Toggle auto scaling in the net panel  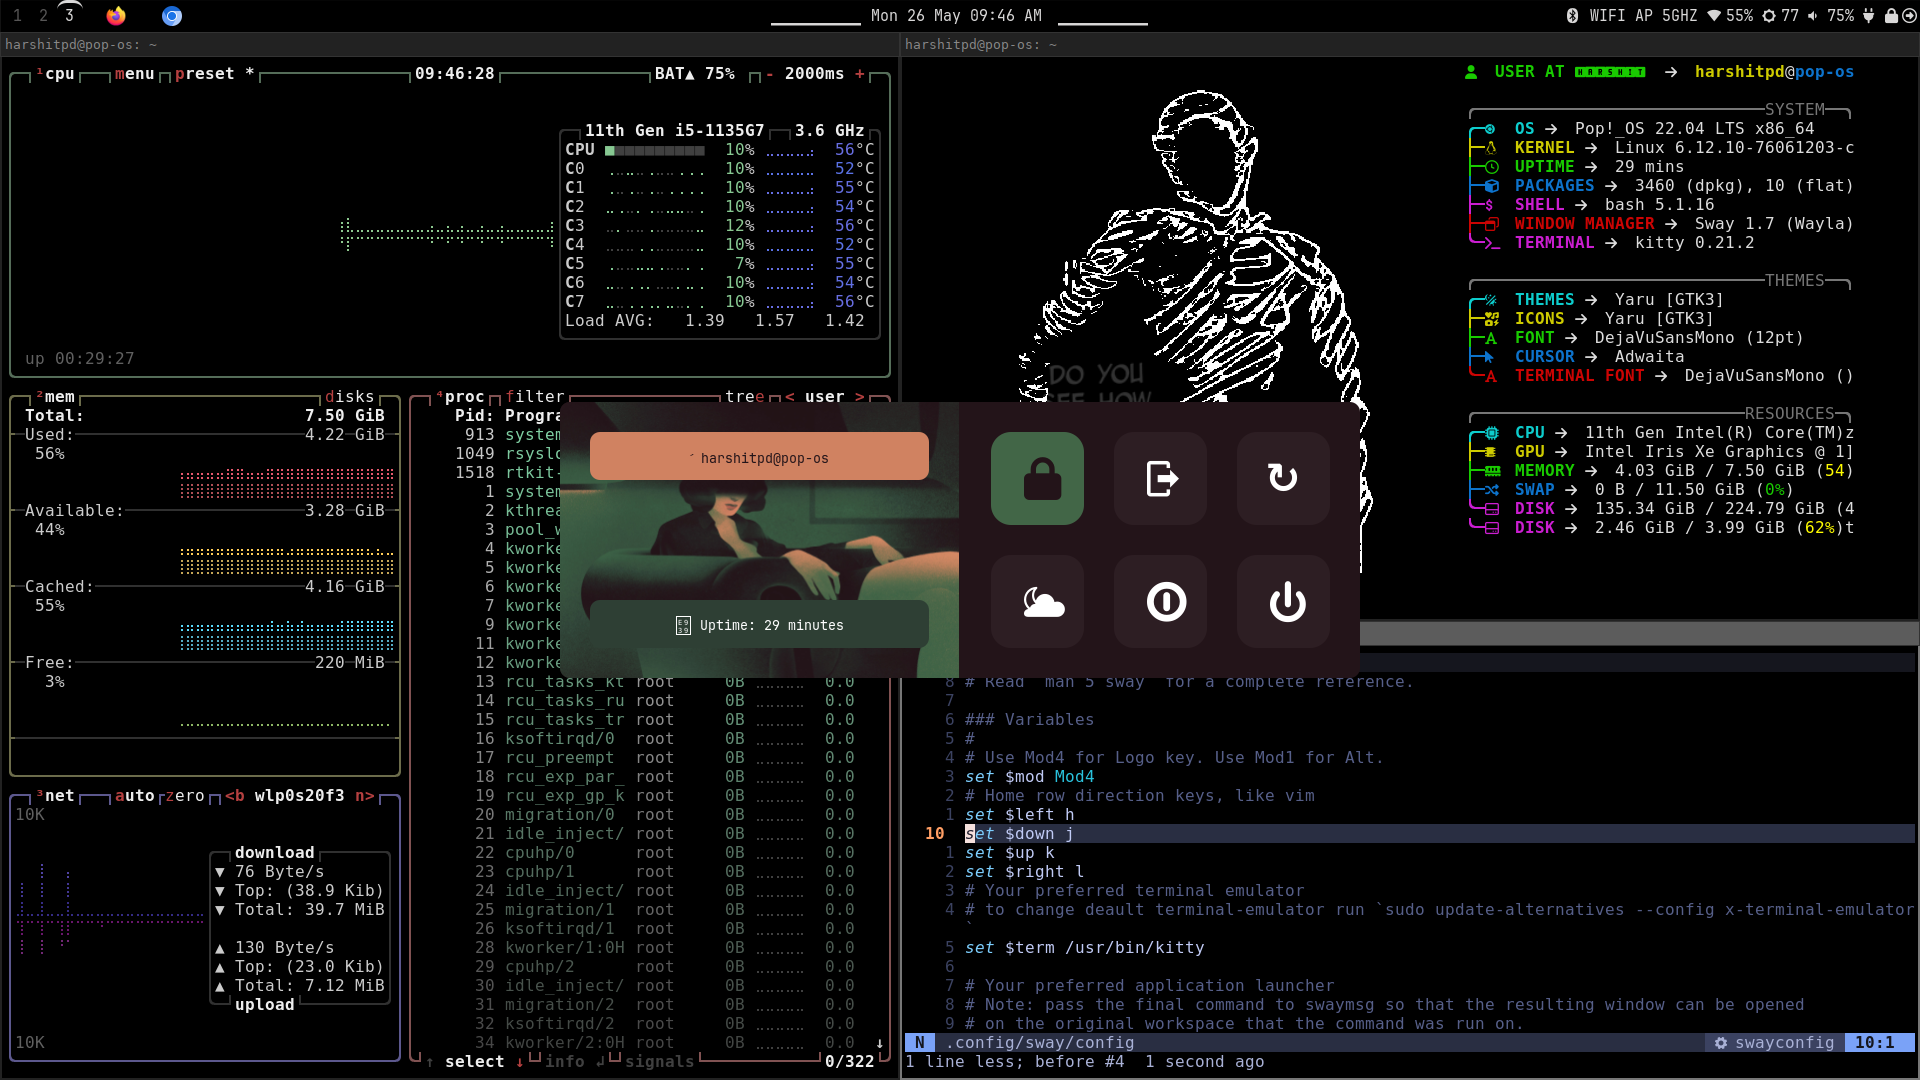point(133,796)
